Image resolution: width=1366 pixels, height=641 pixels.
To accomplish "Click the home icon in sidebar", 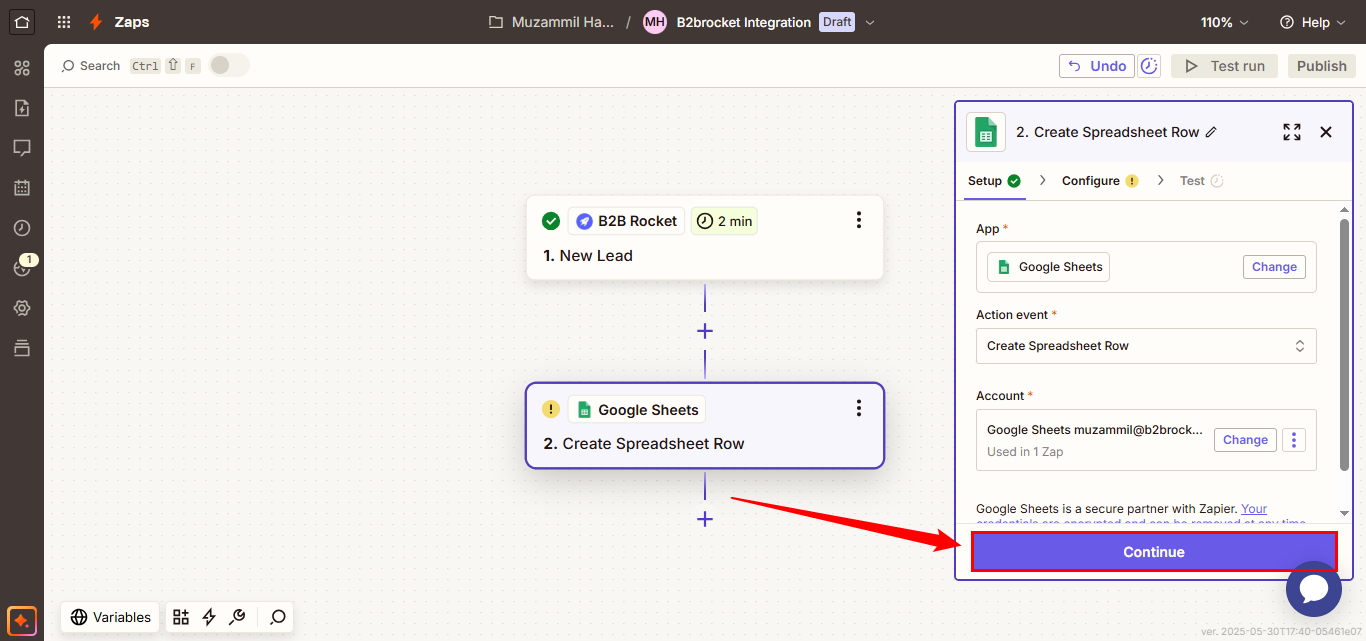I will 22,22.
